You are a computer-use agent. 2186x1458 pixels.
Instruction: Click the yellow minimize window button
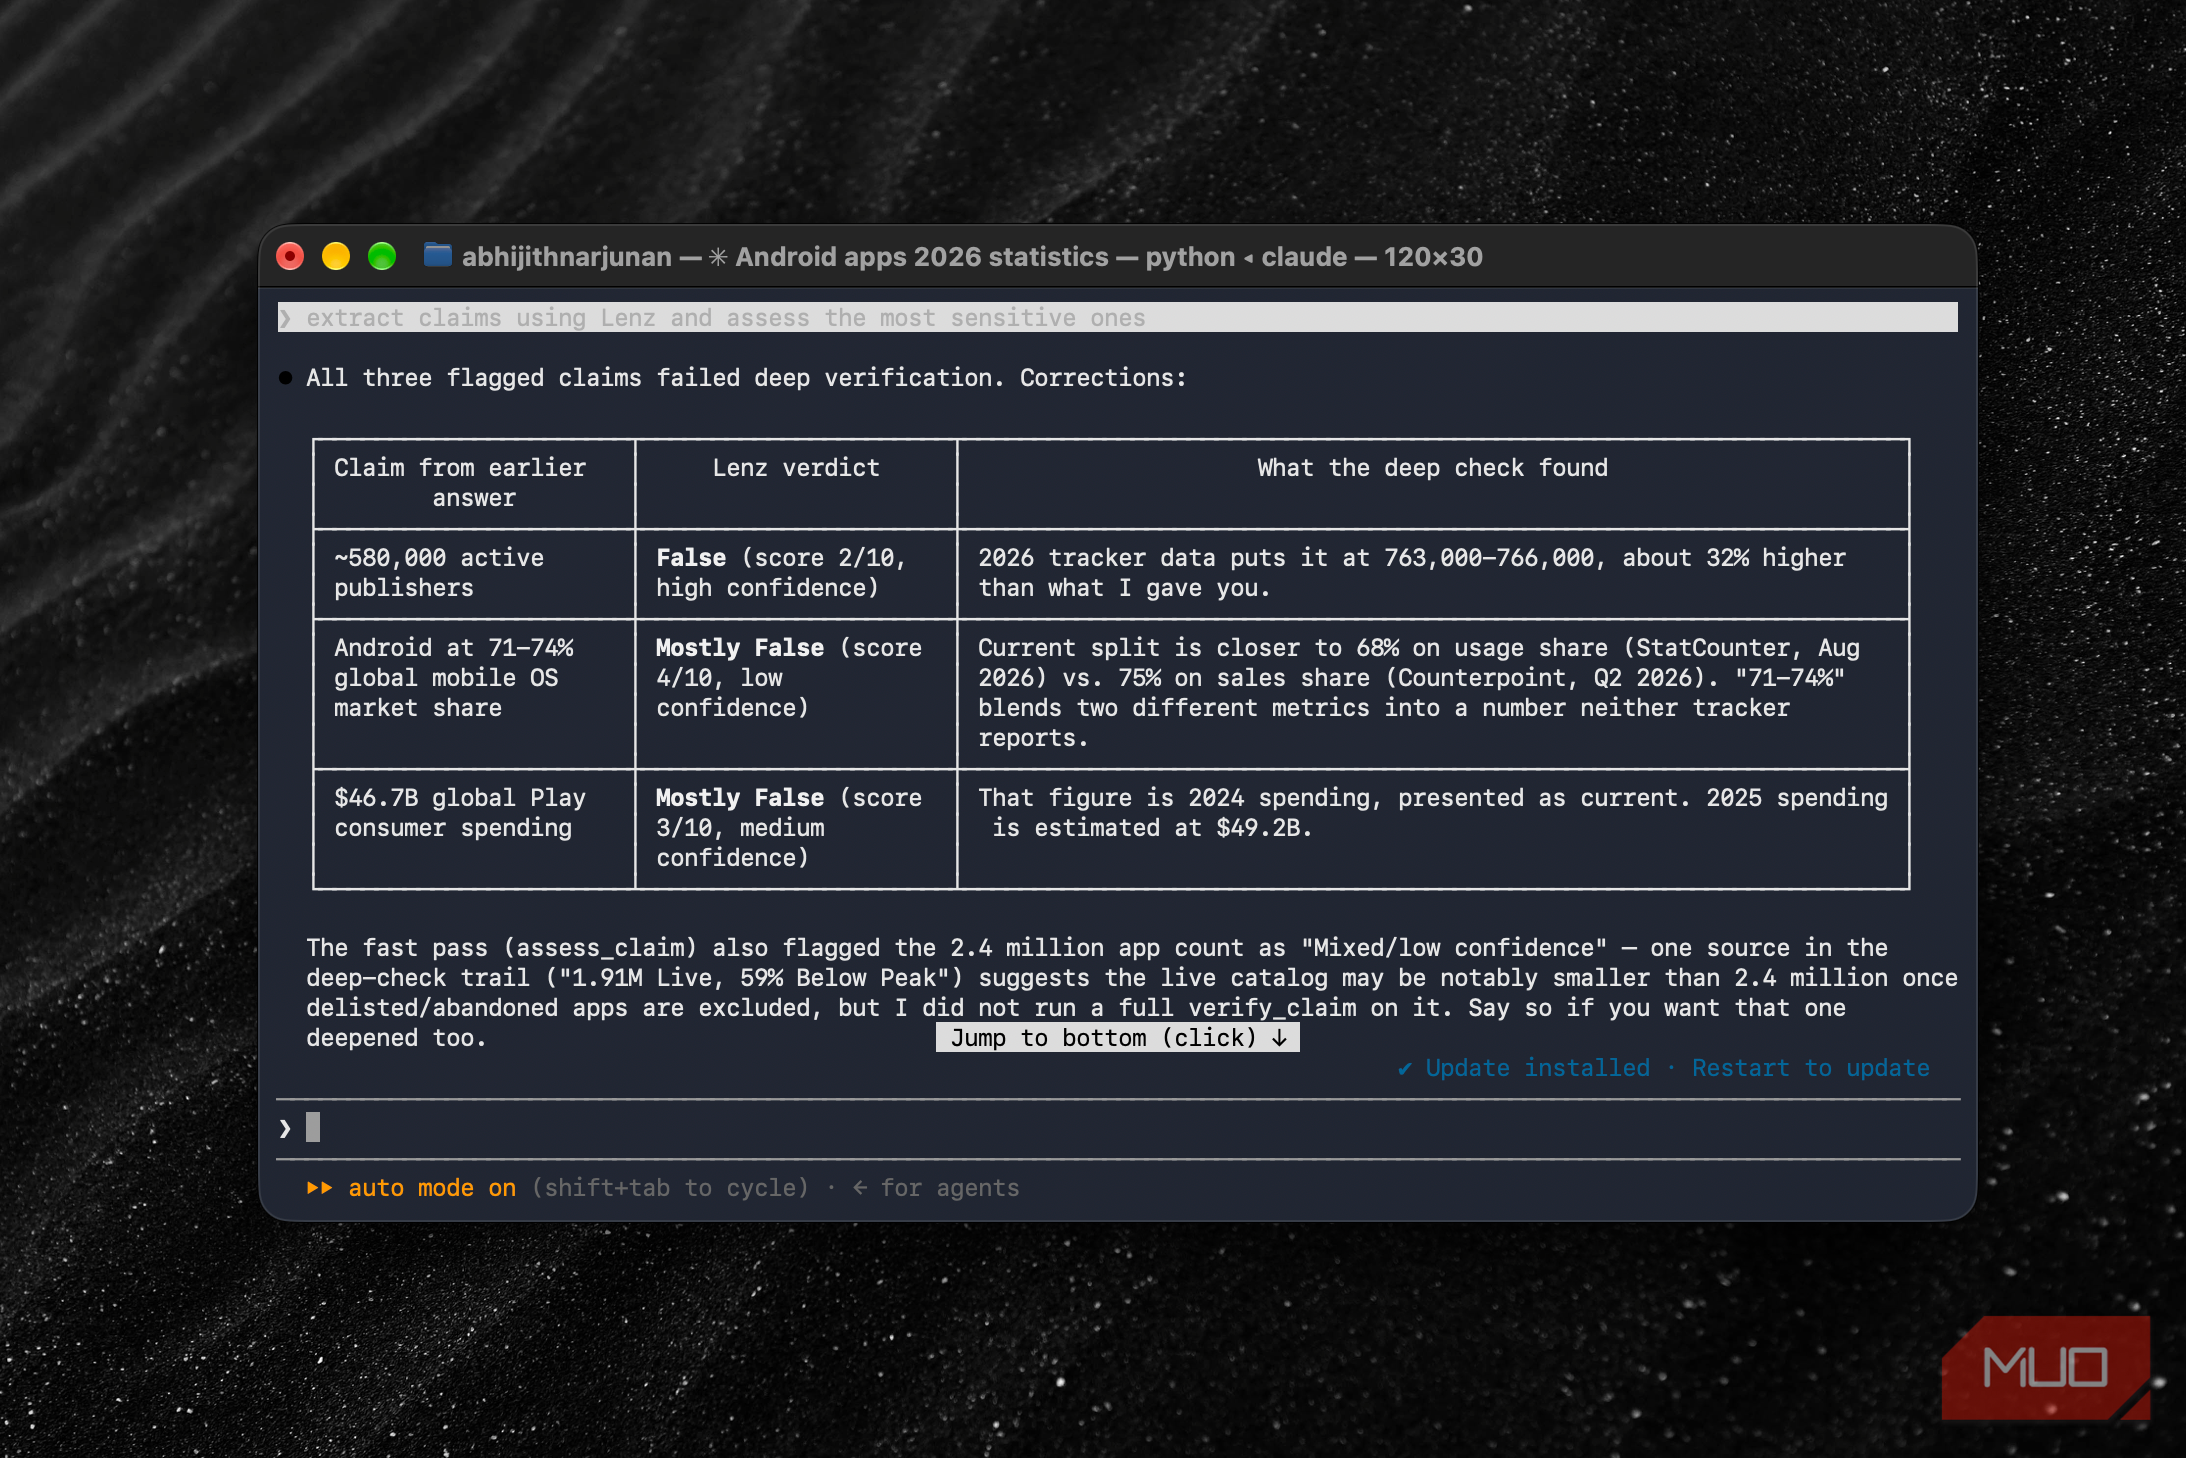pyautogui.click(x=336, y=257)
